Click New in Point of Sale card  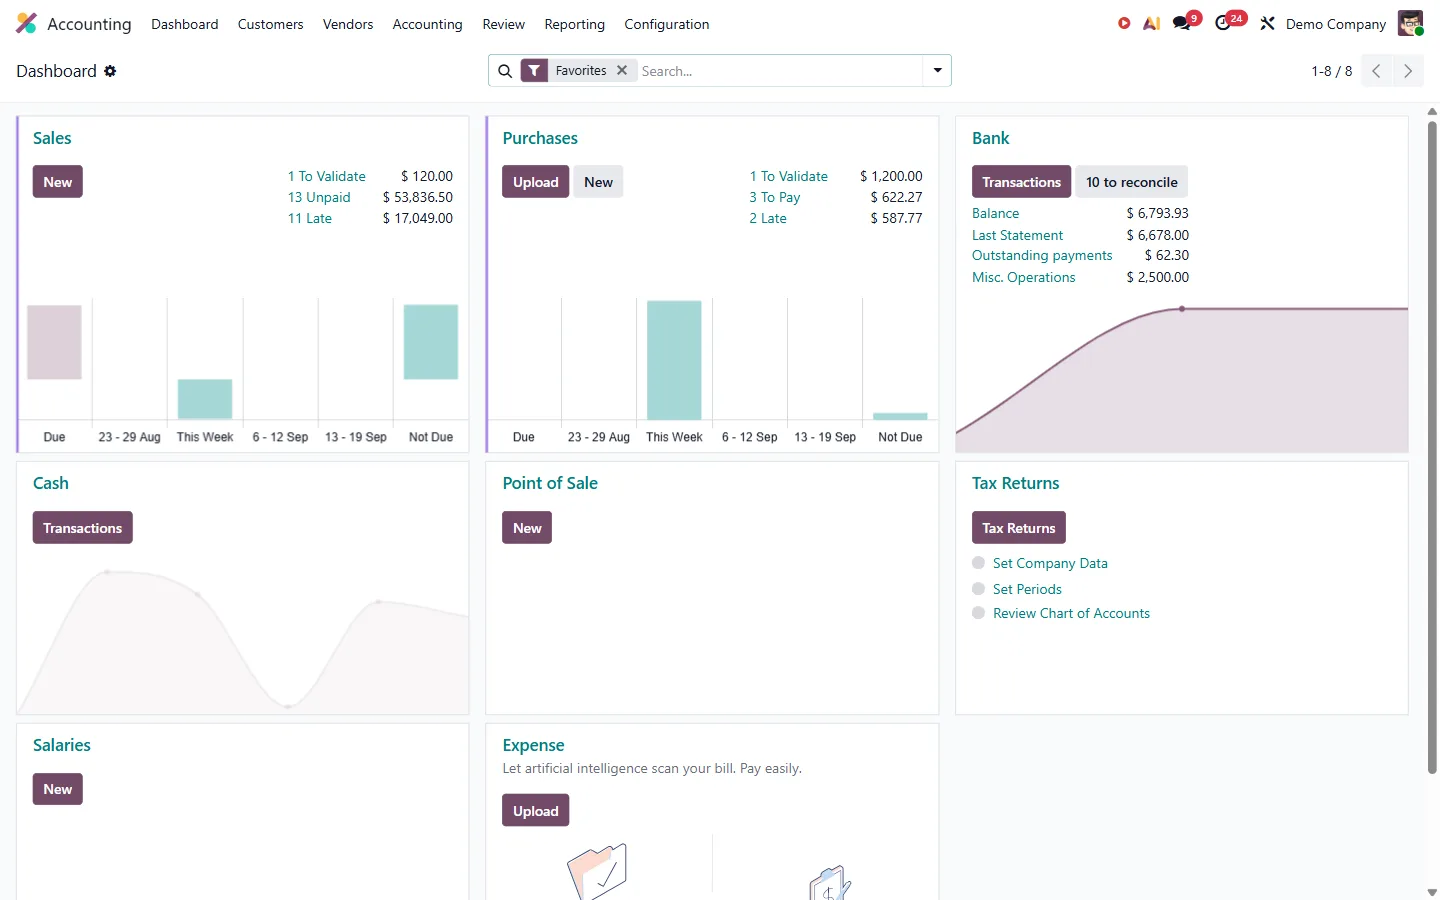(527, 528)
